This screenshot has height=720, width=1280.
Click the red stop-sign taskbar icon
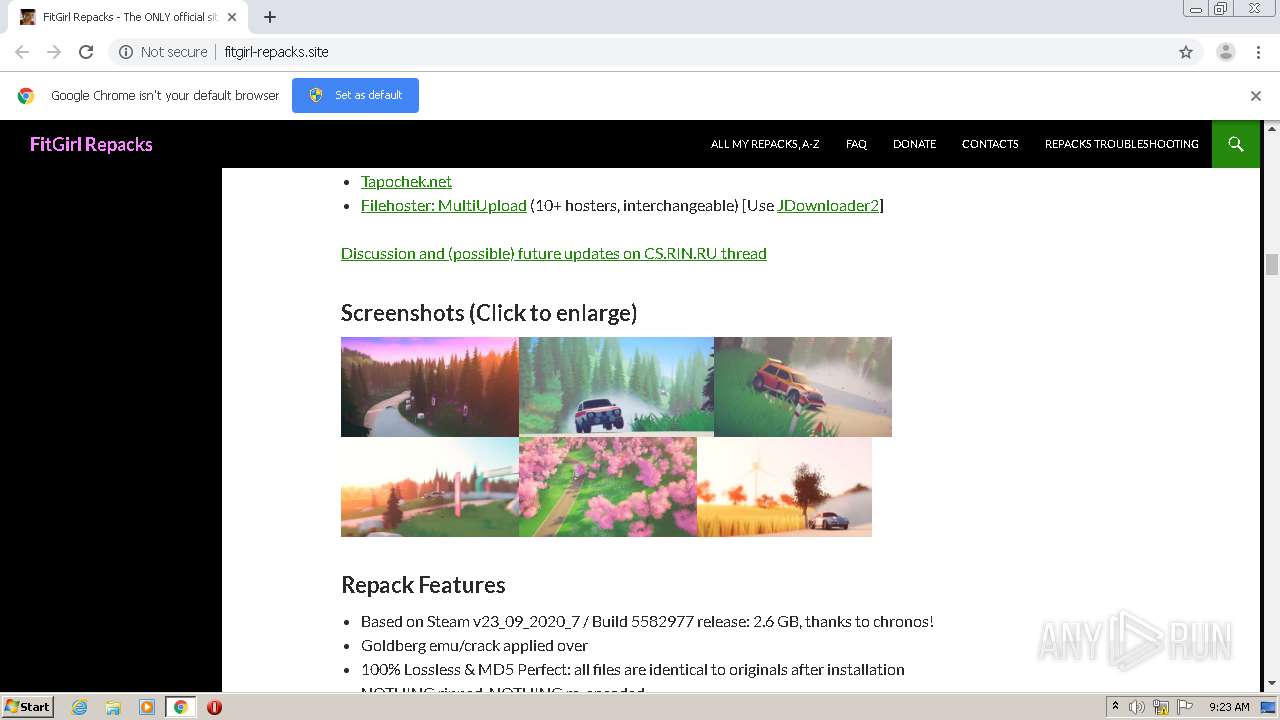(x=214, y=707)
